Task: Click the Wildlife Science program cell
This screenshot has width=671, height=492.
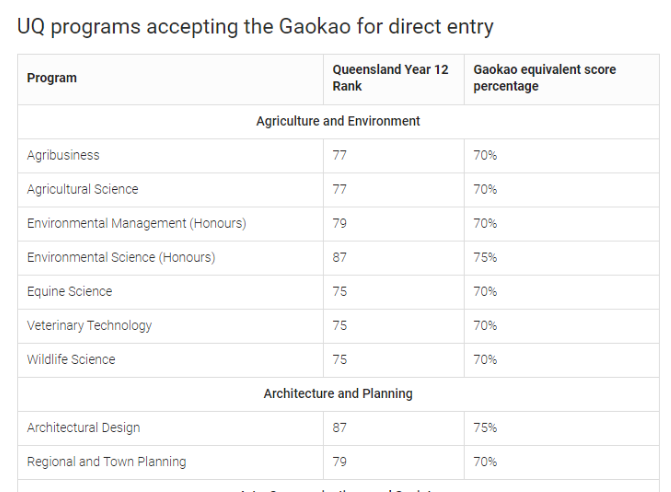Action: [71, 359]
